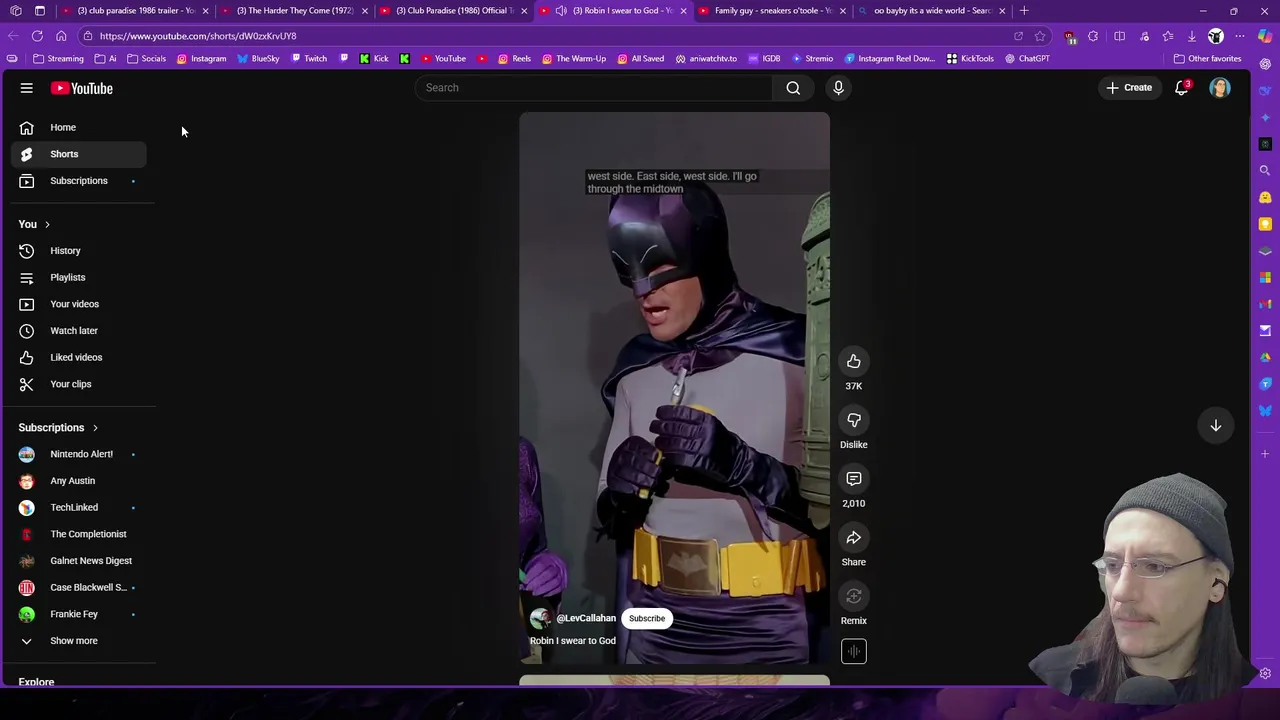Switch to Club Paradise (1986) Official tab
1280x720 pixels.
453,11
